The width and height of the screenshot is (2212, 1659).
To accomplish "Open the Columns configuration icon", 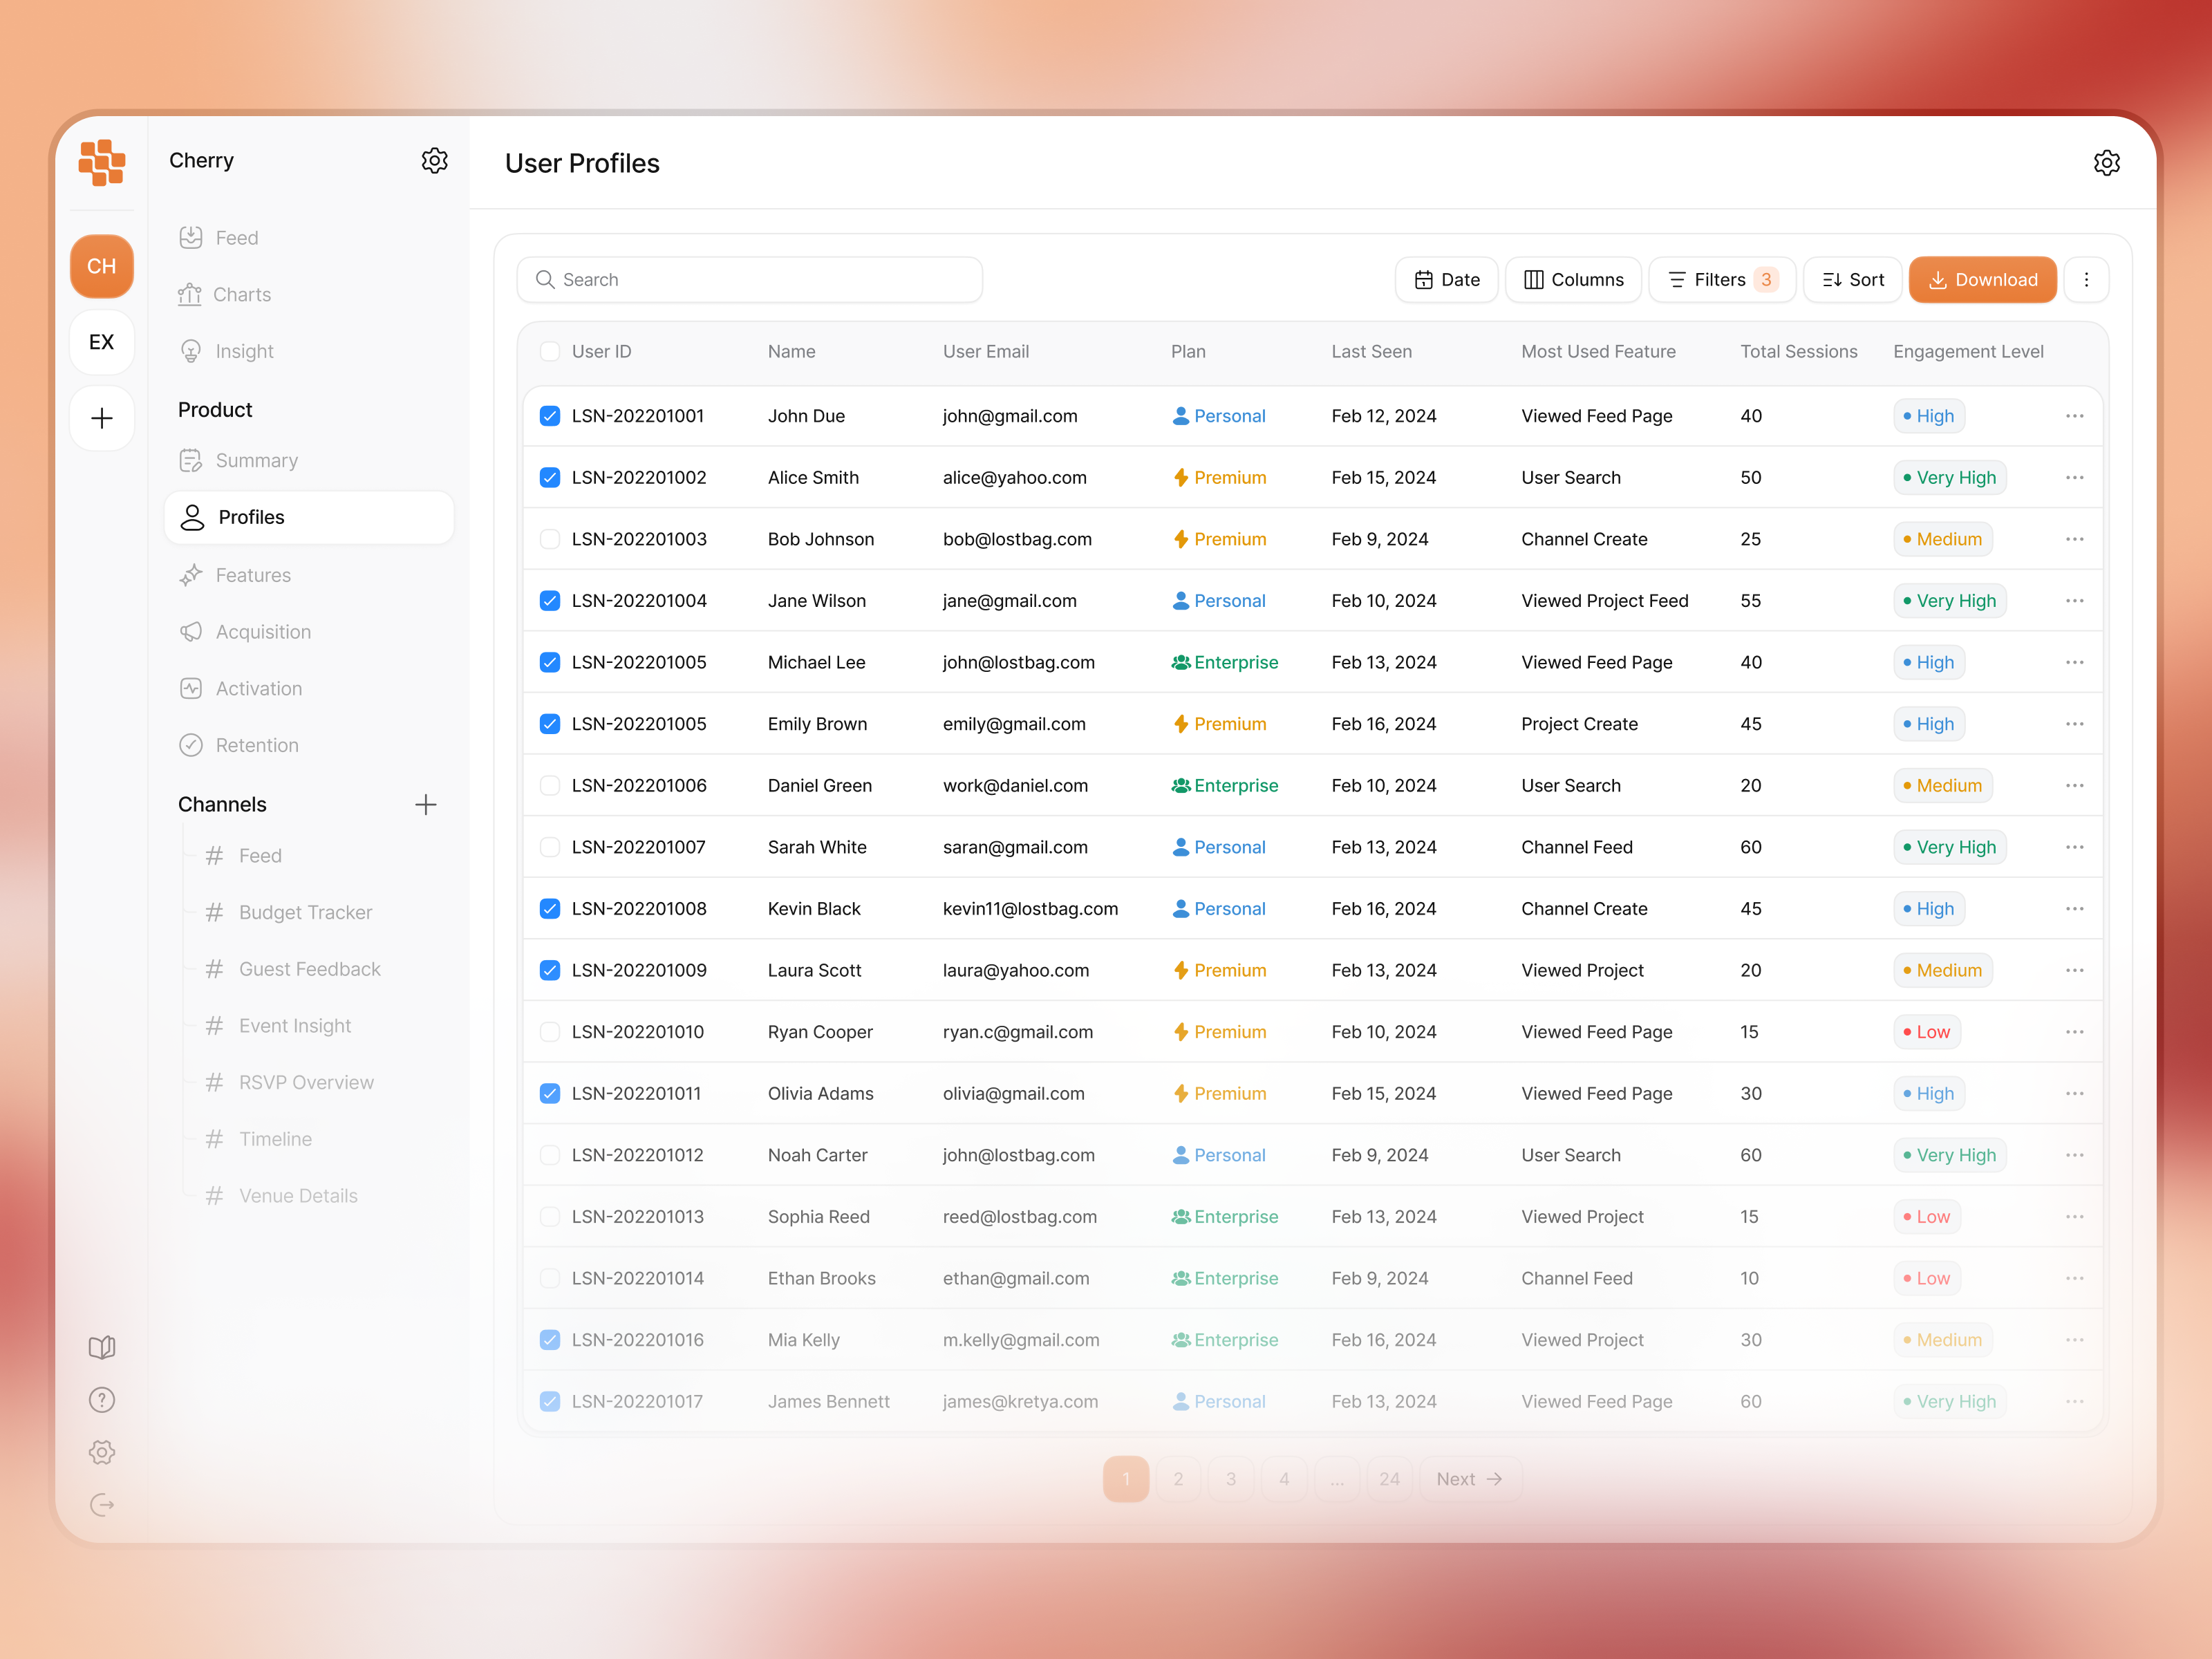I will coord(1534,280).
